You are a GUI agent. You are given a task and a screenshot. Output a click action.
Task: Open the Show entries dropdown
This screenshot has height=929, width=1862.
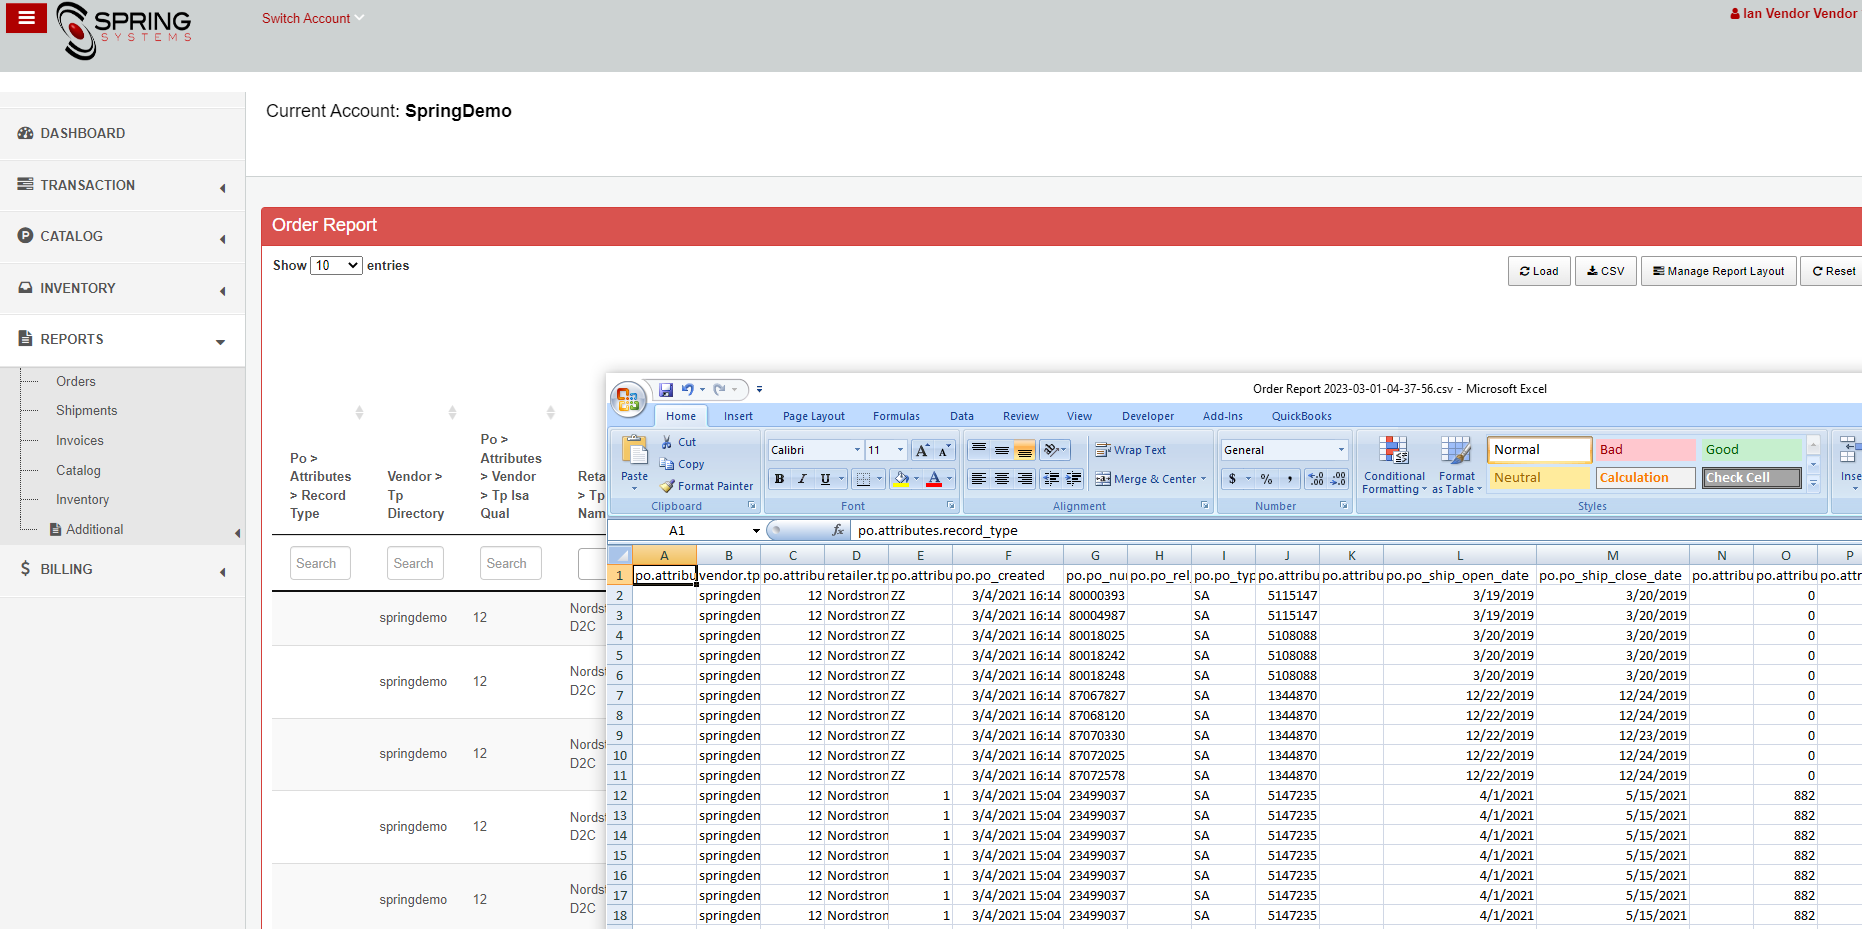(x=336, y=265)
